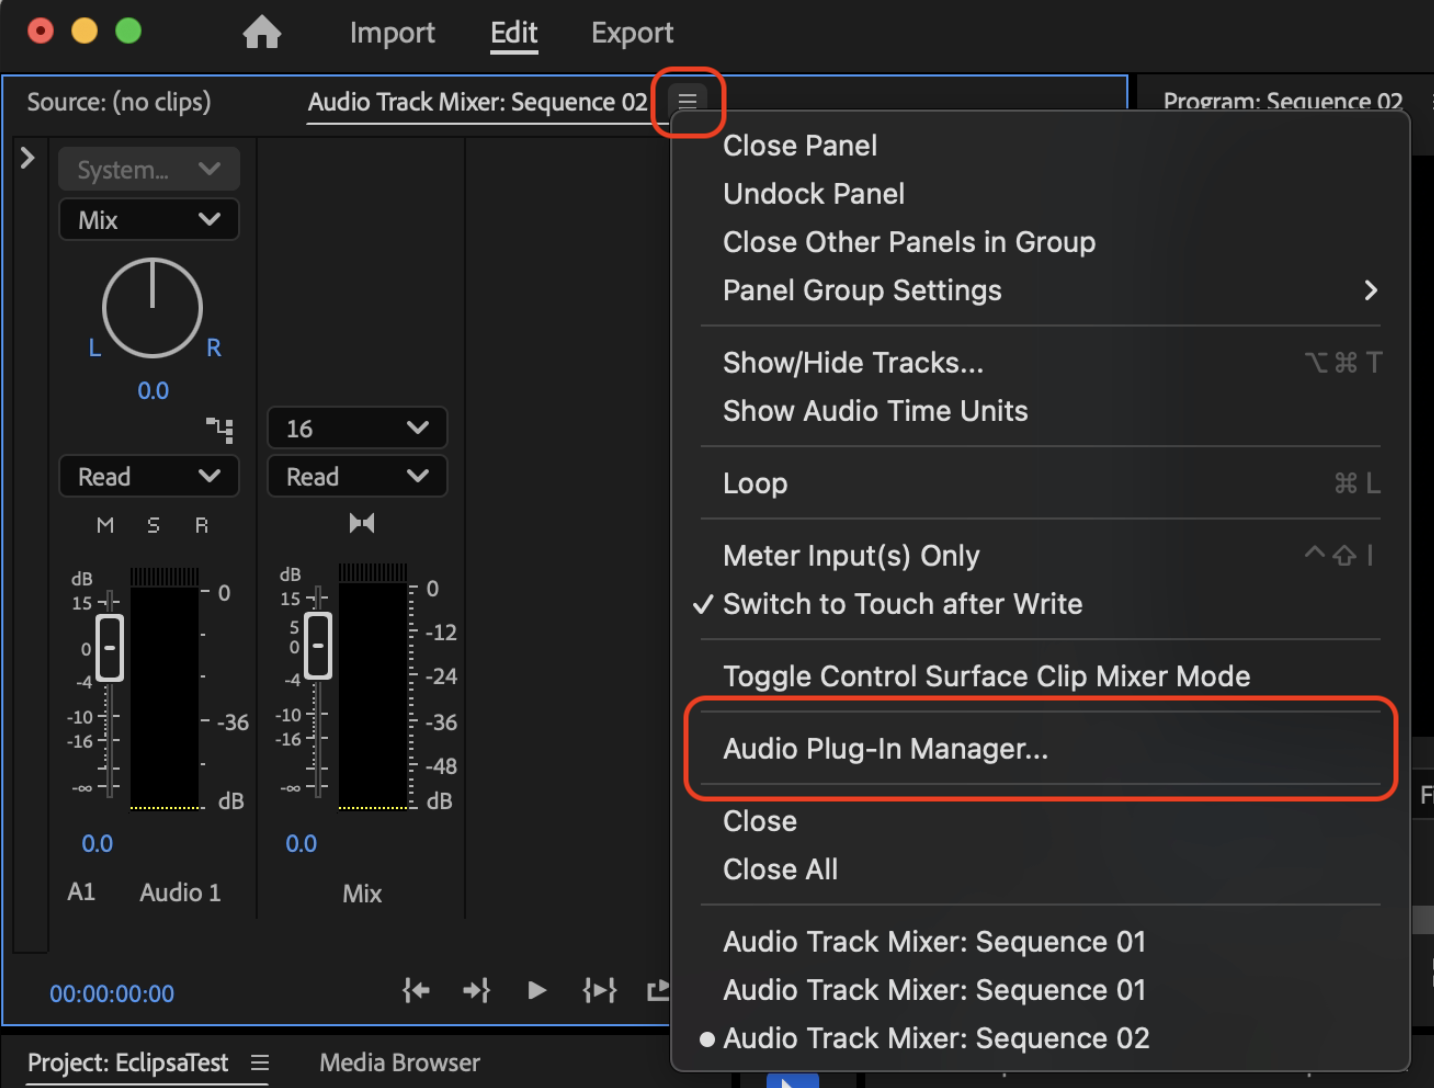Select Audio Plug-In Manager menu item
The image size is (1434, 1088).
[x=885, y=749]
